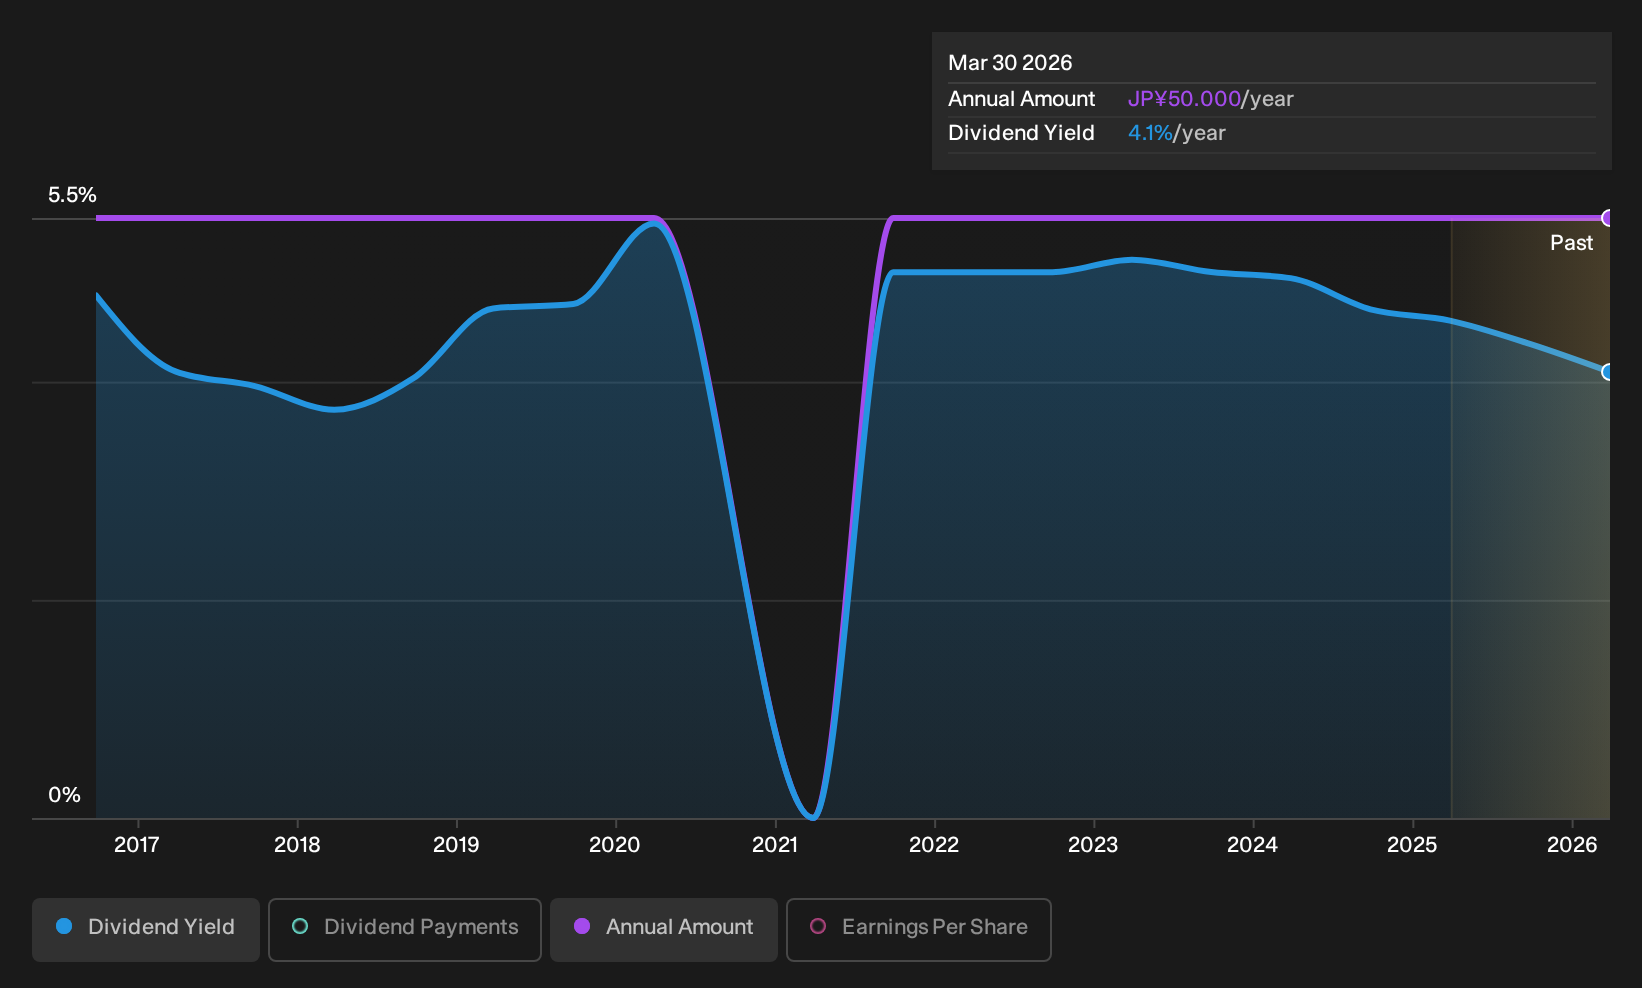Click the pink Earnings Per Share circle

click(x=818, y=927)
